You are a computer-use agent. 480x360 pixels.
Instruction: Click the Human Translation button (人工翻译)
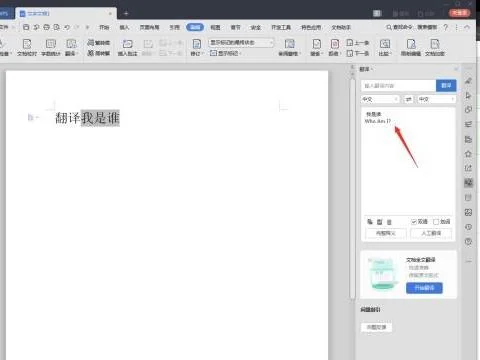click(x=431, y=233)
